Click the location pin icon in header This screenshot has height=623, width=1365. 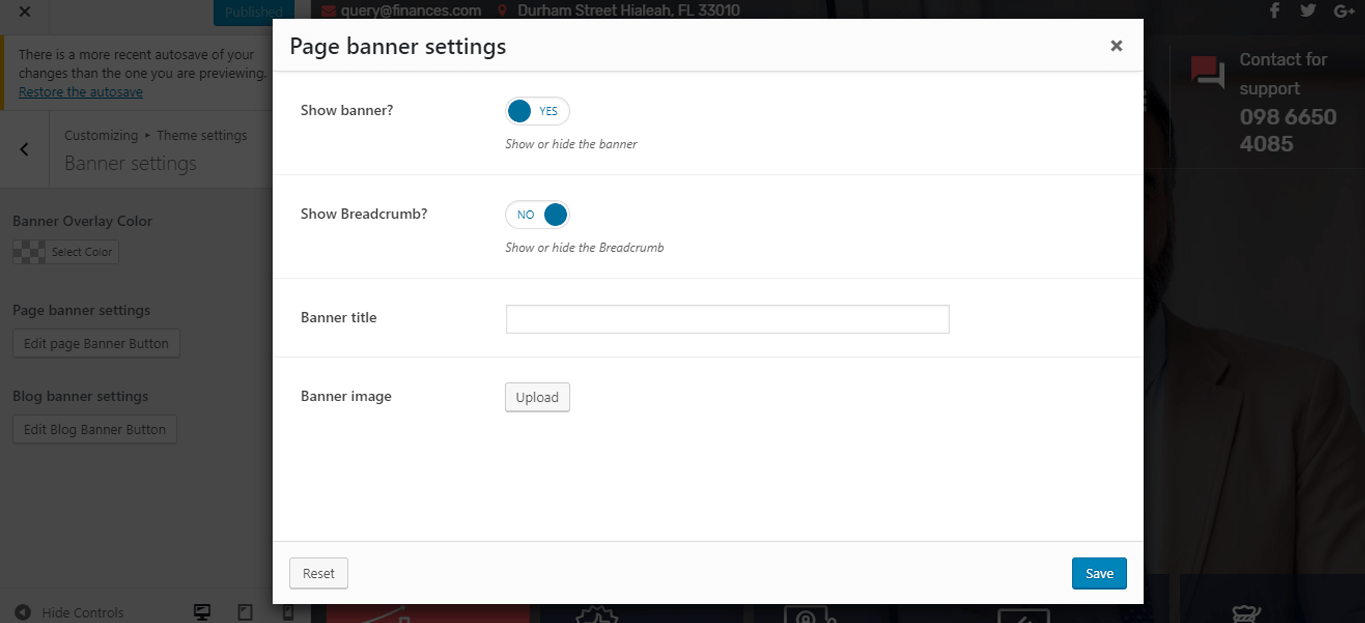(502, 11)
